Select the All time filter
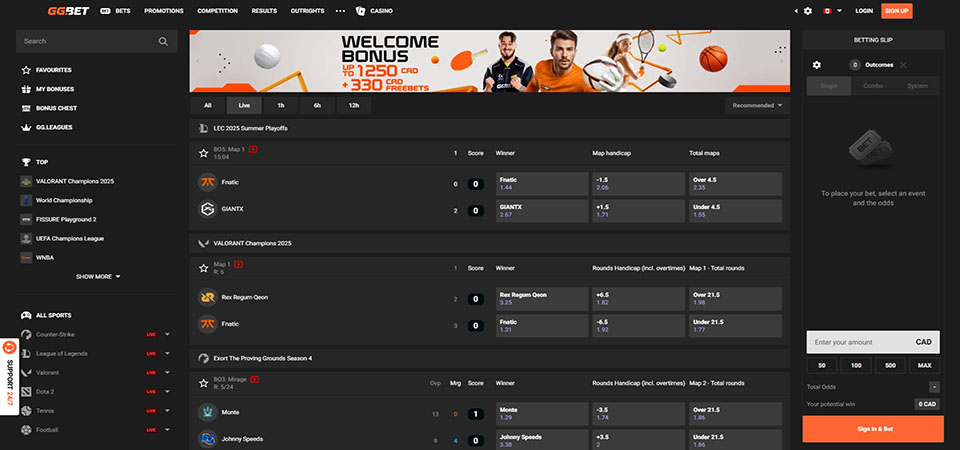Image resolution: width=960 pixels, height=450 pixels. point(208,105)
